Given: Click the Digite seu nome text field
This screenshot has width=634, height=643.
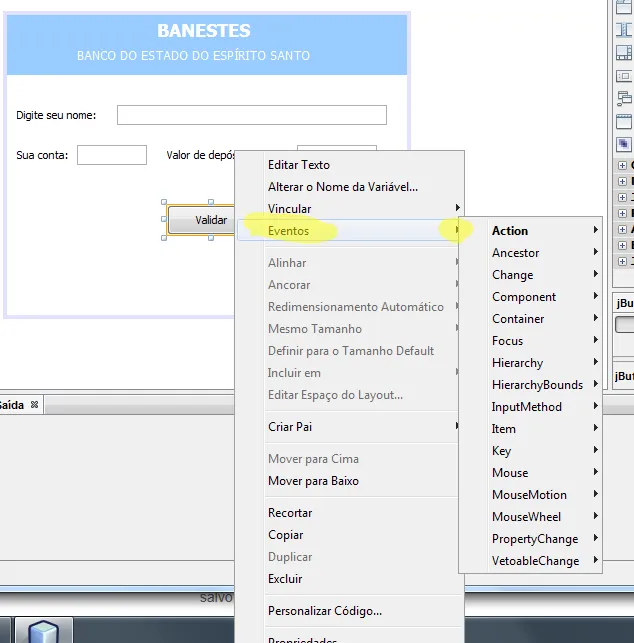Looking at the screenshot, I should [x=252, y=115].
